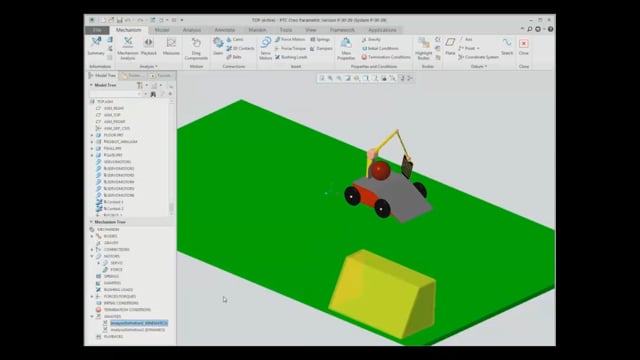Create a datum Plane
The height and width of the screenshot is (360, 640).
[x=450, y=46]
